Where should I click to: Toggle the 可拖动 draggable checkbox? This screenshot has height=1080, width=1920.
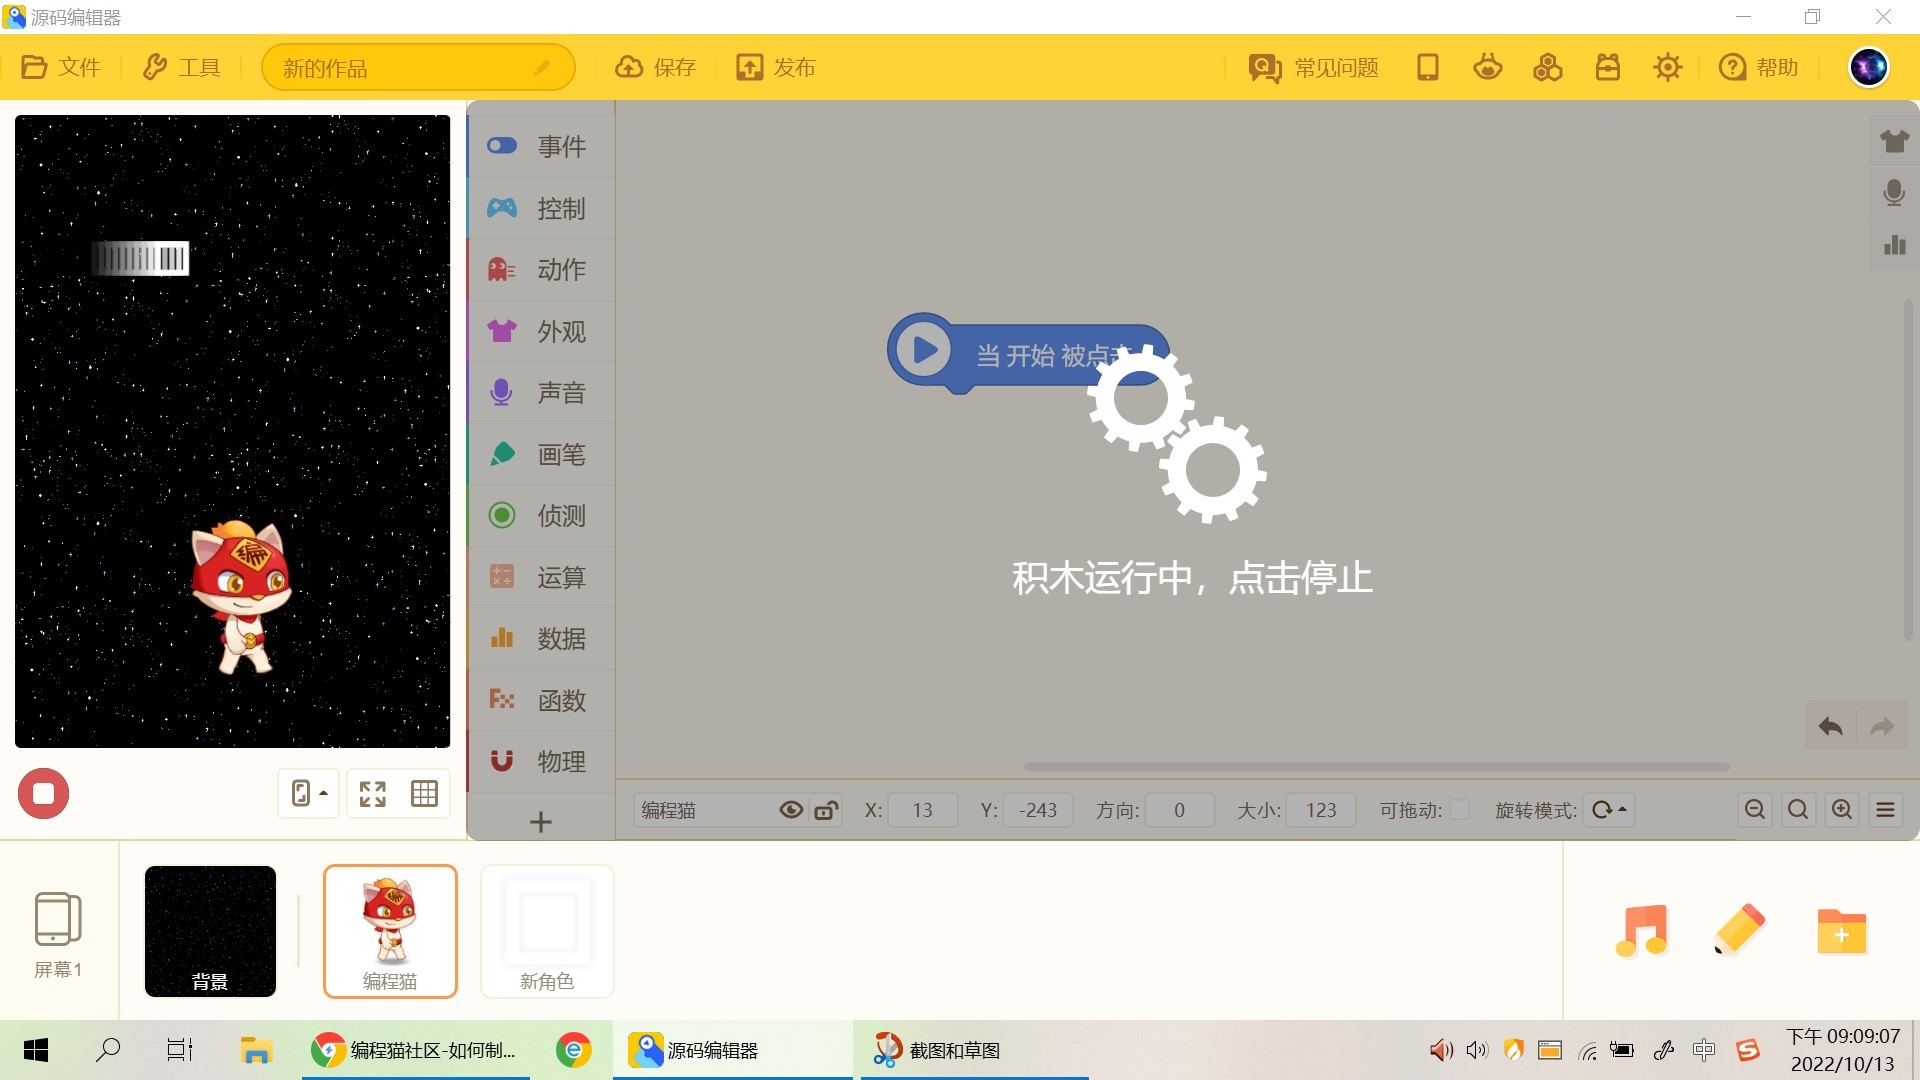(x=1460, y=810)
